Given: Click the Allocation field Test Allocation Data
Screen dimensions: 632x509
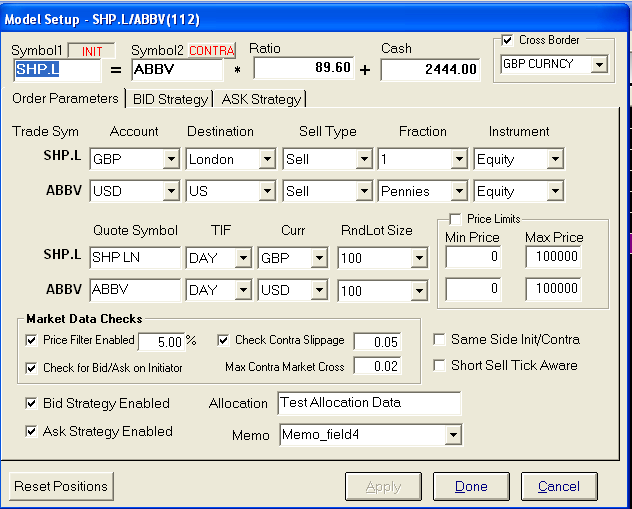Looking at the screenshot, I should point(369,403).
